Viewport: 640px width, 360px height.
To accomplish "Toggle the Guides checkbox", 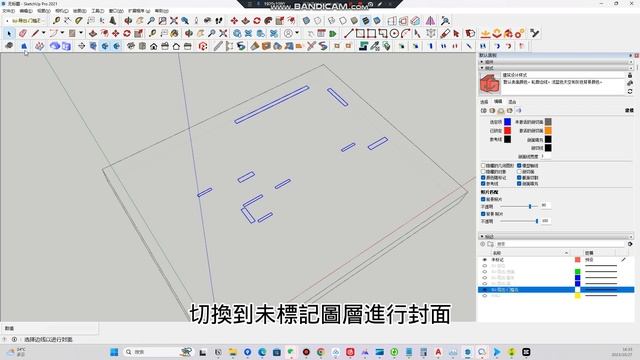I will (x=483, y=184).
